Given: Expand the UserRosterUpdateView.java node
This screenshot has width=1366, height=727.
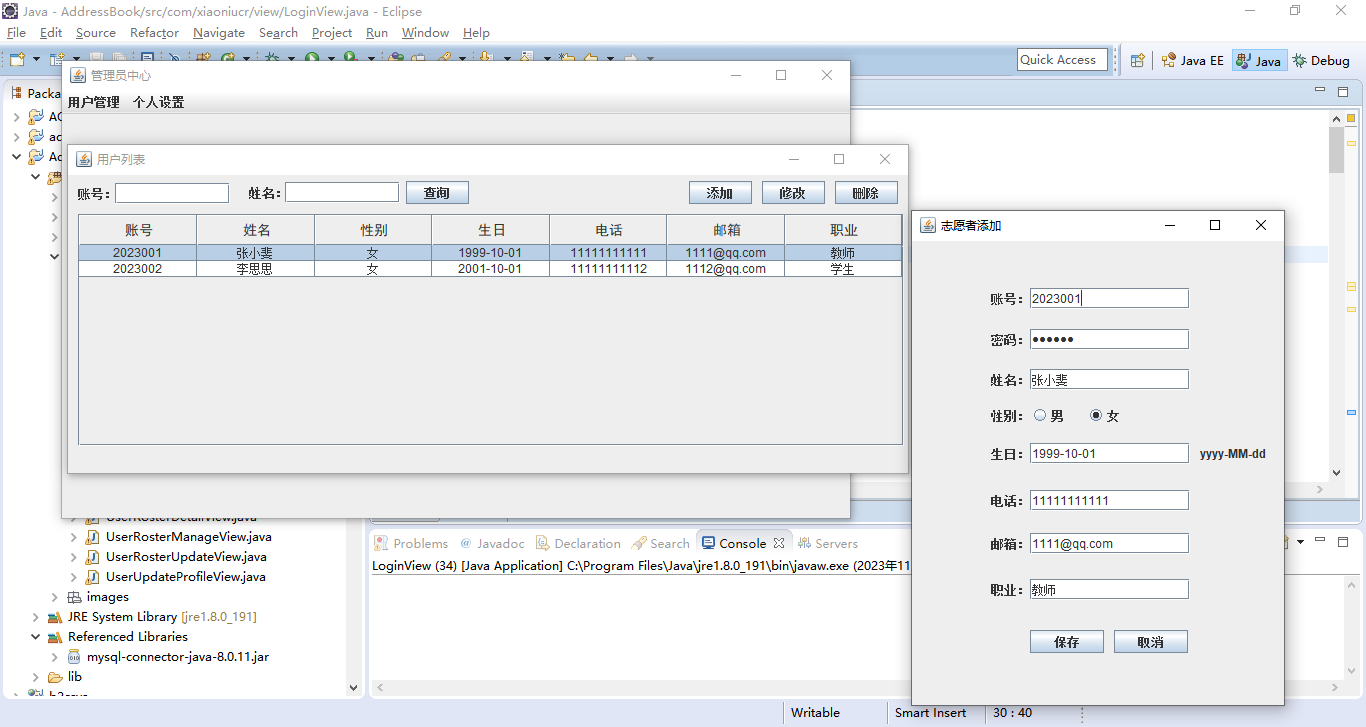Looking at the screenshot, I should 74,557.
